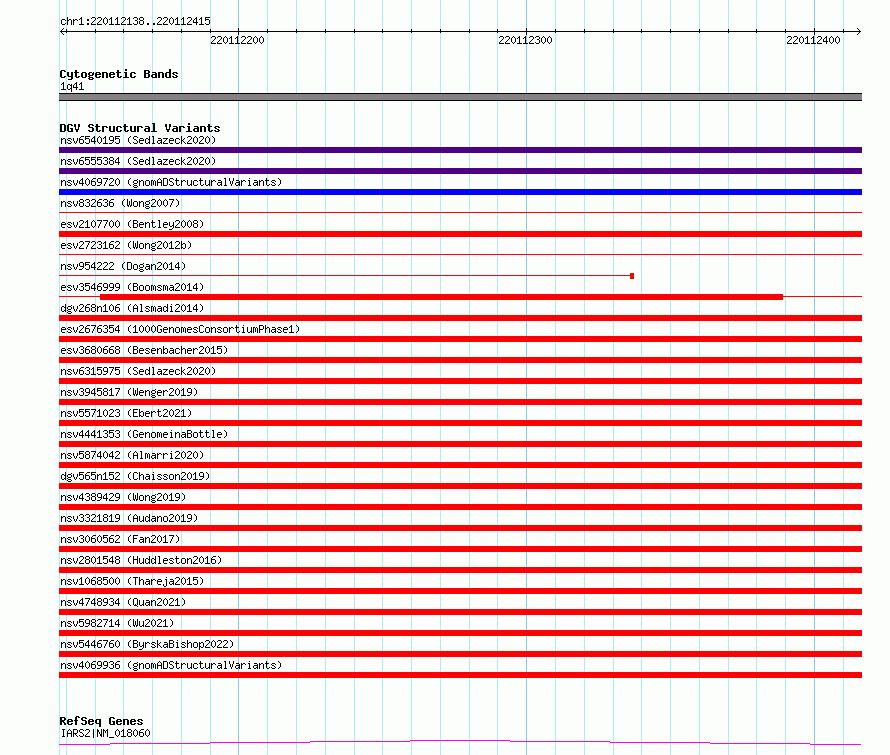Open variant nsv3321819 (Audano2019)
The width and height of the screenshot is (890, 755).
(129, 518)
